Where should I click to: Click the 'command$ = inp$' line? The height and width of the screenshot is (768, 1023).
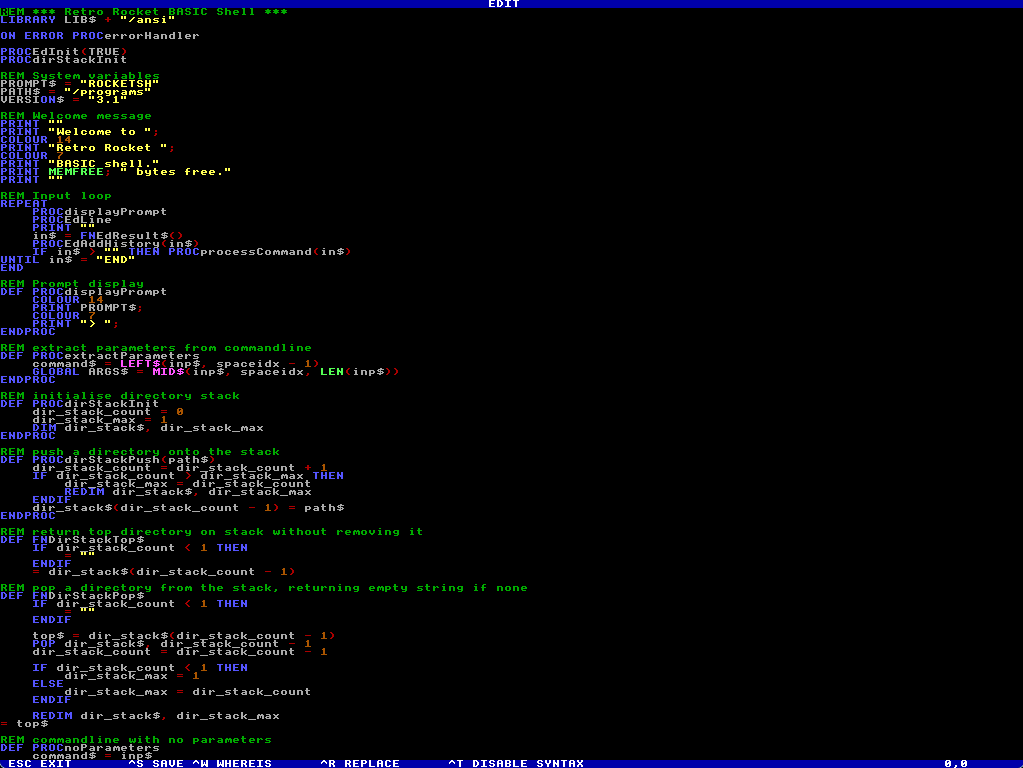click(92, 756)
